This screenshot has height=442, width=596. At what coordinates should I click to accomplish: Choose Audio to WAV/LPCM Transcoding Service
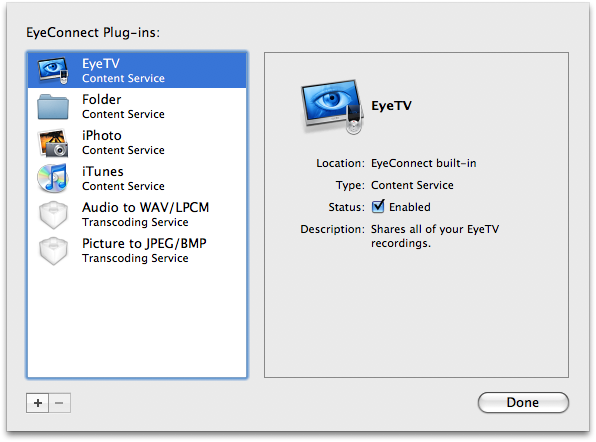137,215
